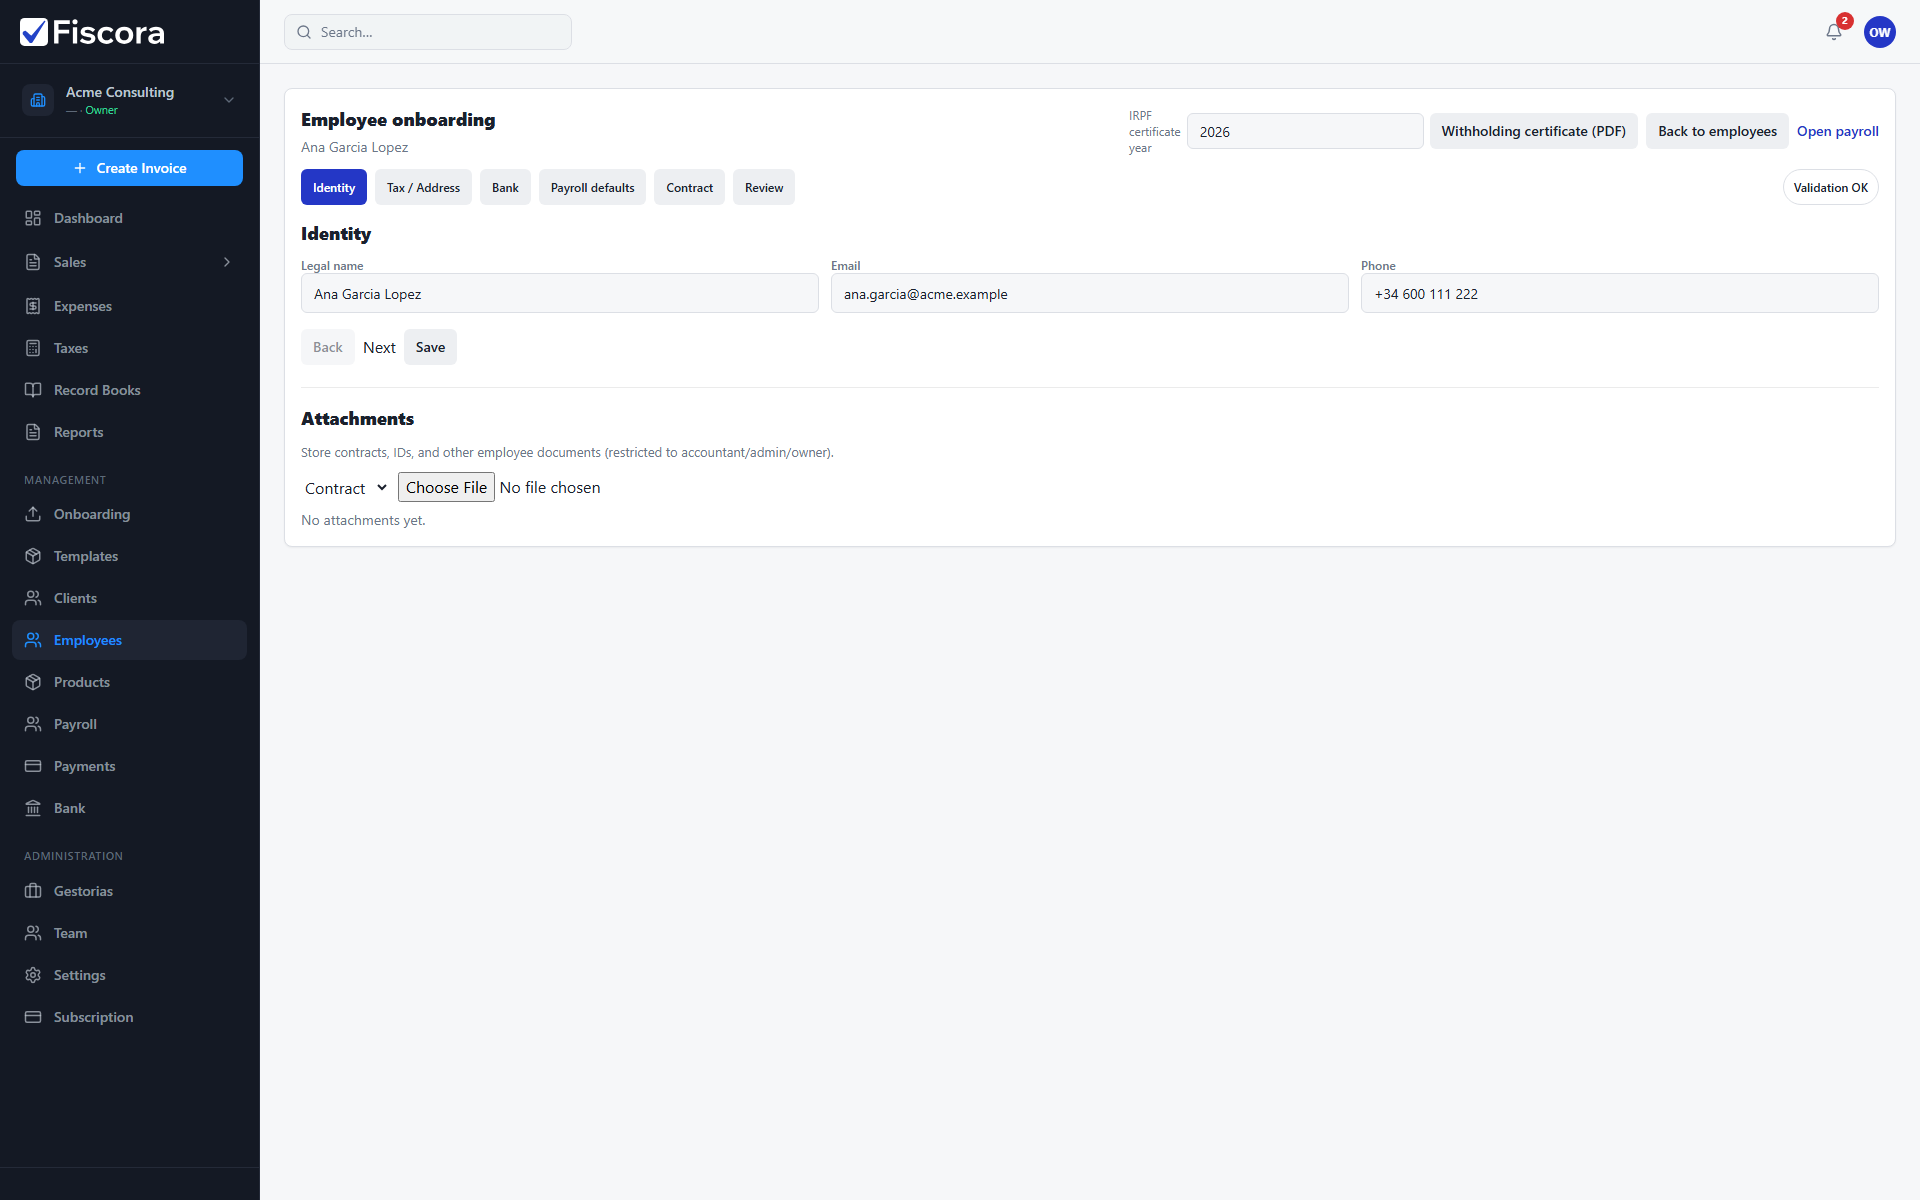Switch to the Bank onboarding tab
This screenshot has width=1920, height=1200.
click(505, 187)
